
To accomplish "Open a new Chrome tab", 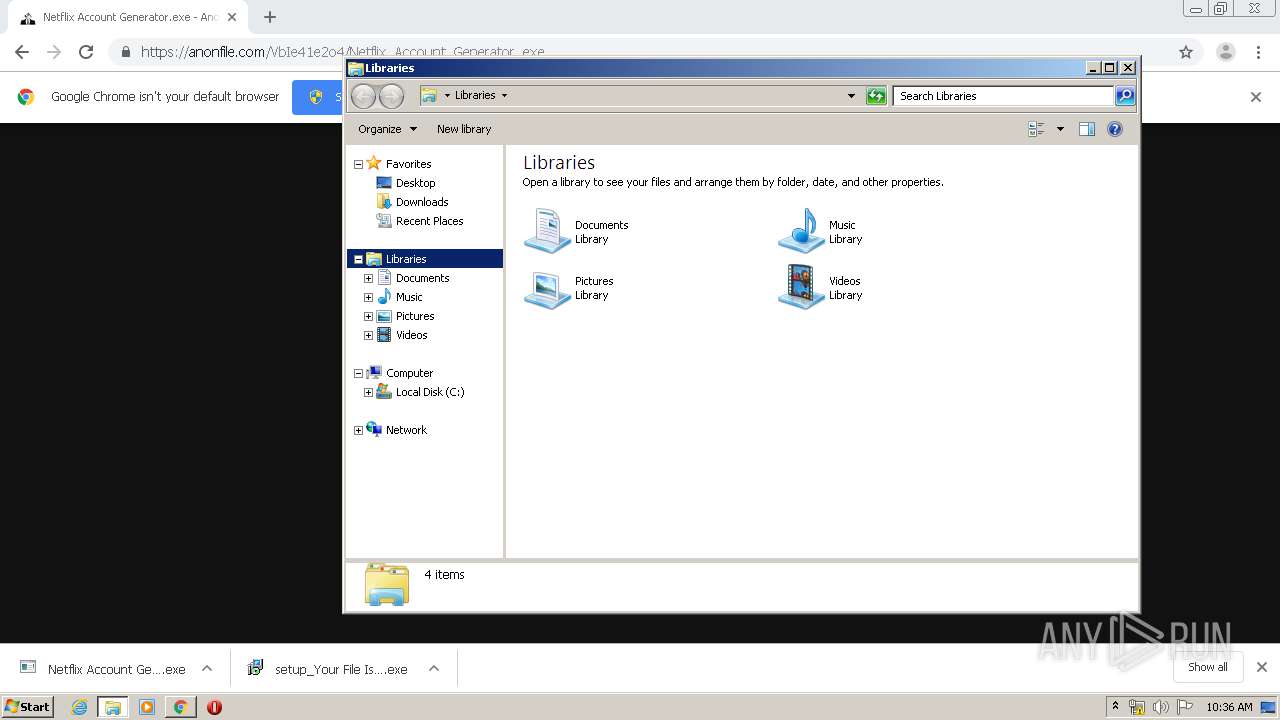I will (x=270, y=17).
